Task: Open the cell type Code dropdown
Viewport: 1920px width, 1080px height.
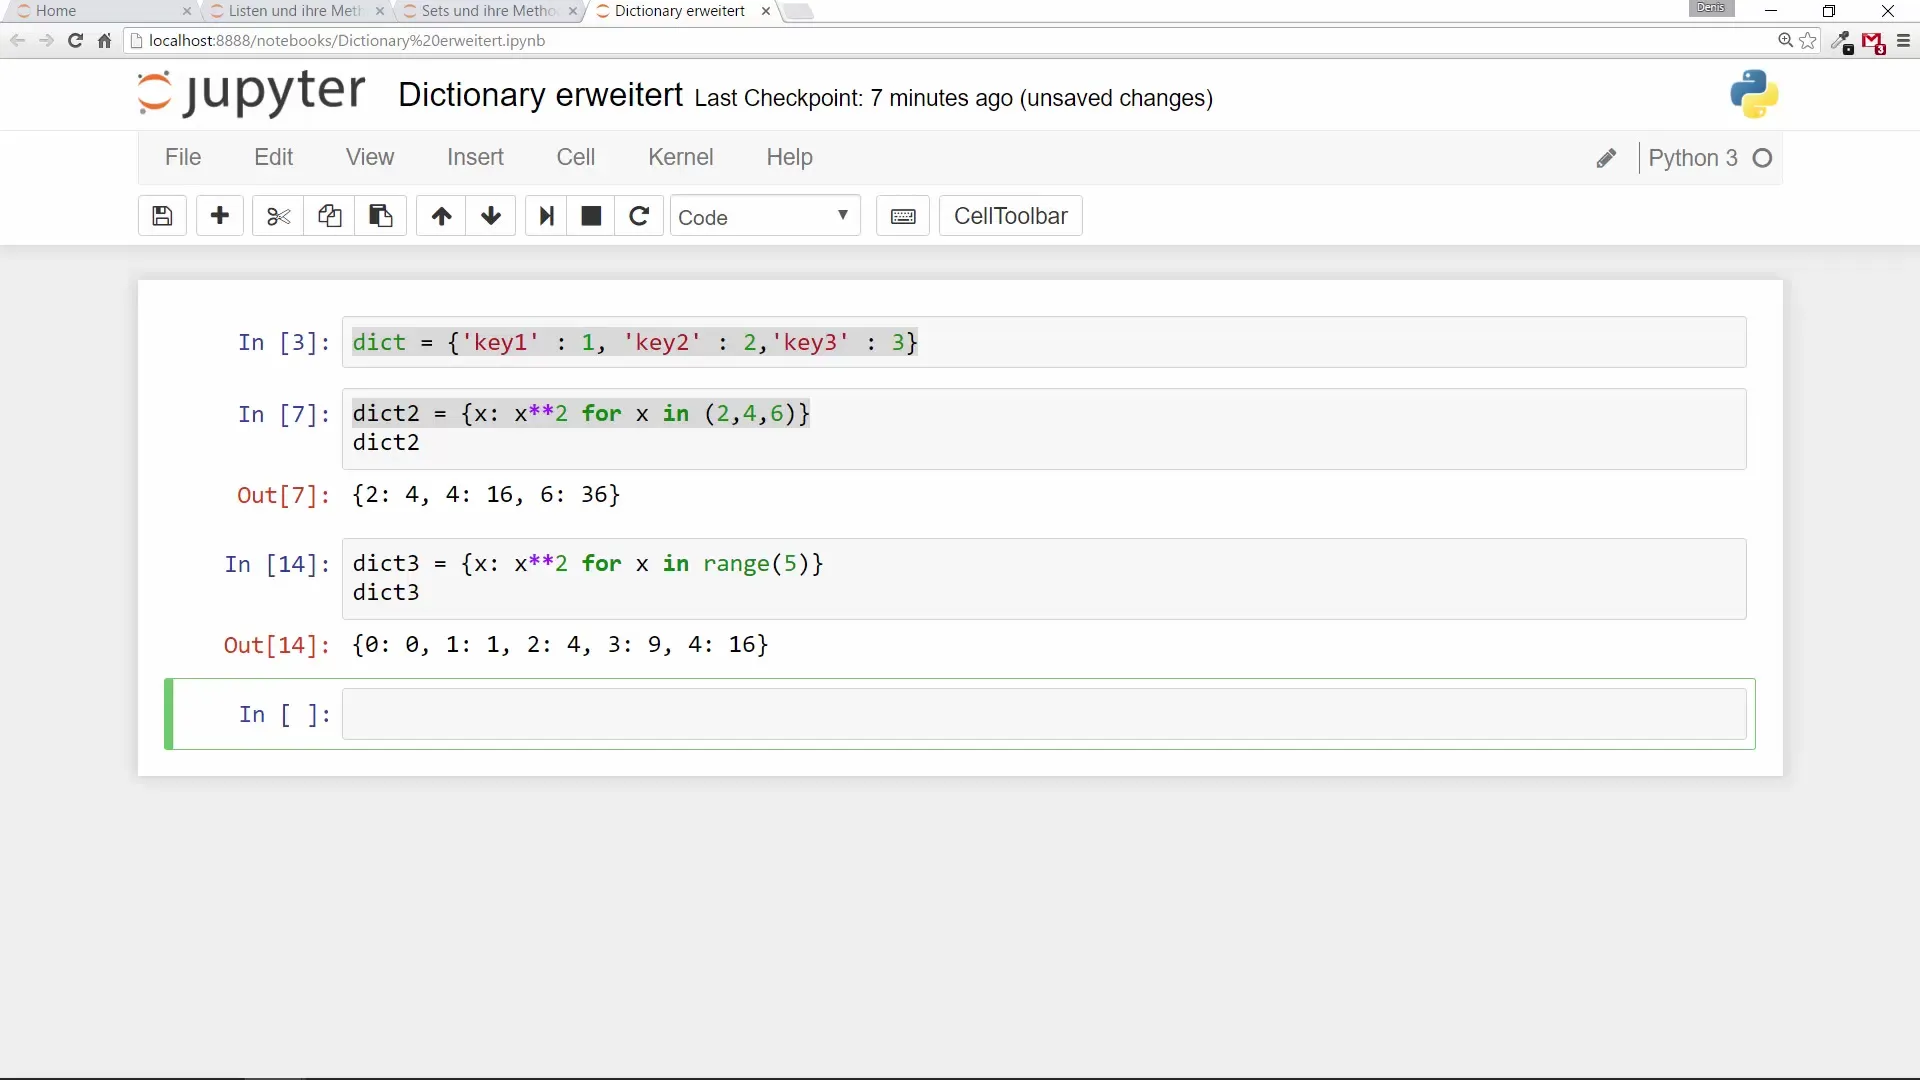Action: (764, 216)
